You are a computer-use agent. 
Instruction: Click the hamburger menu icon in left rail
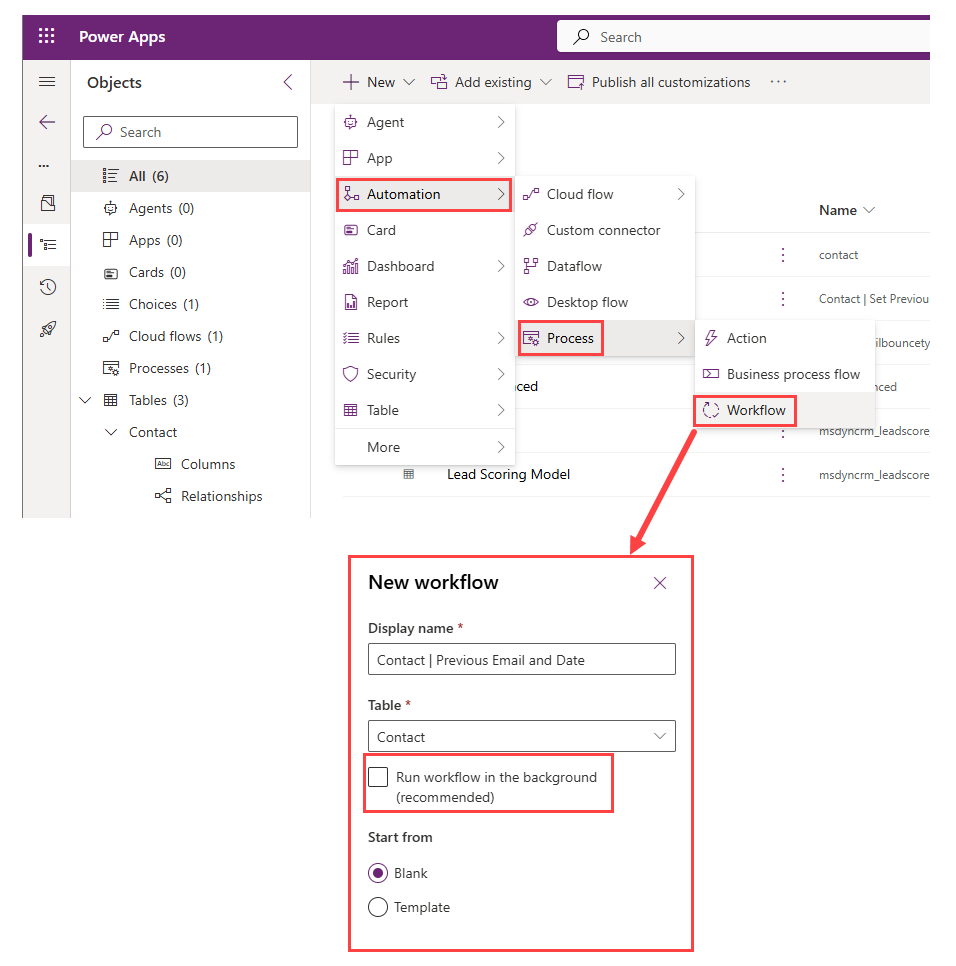[47, 82]
